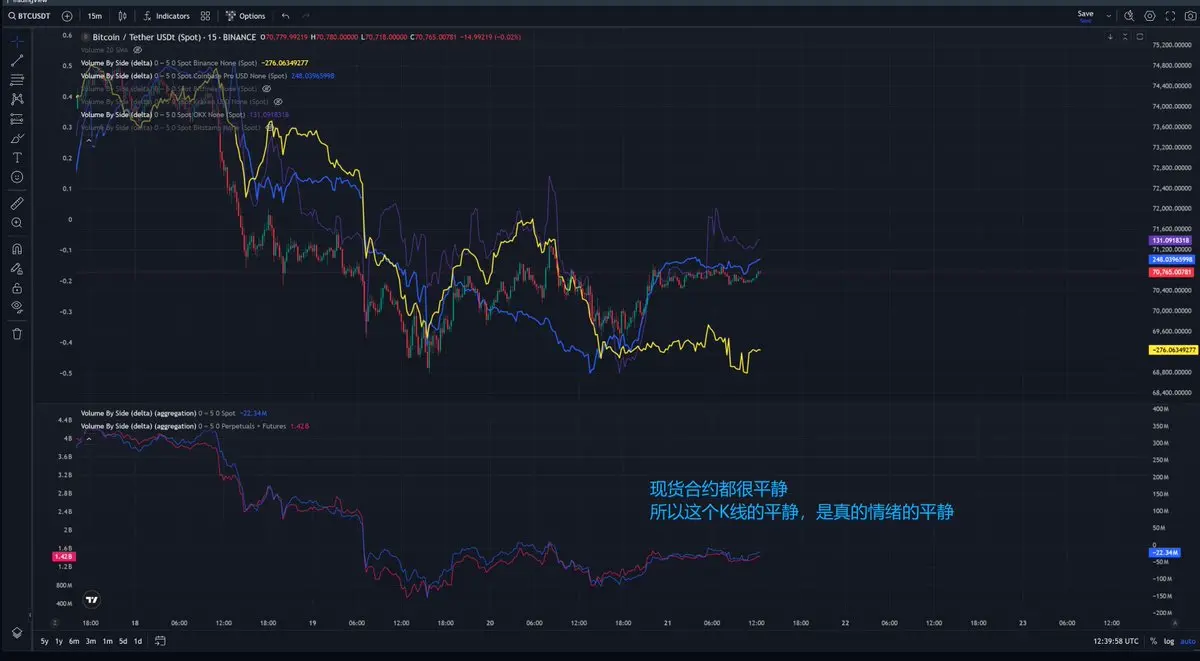
Task: Toggle hide all drawings eye icon
Action: [17, 306]
